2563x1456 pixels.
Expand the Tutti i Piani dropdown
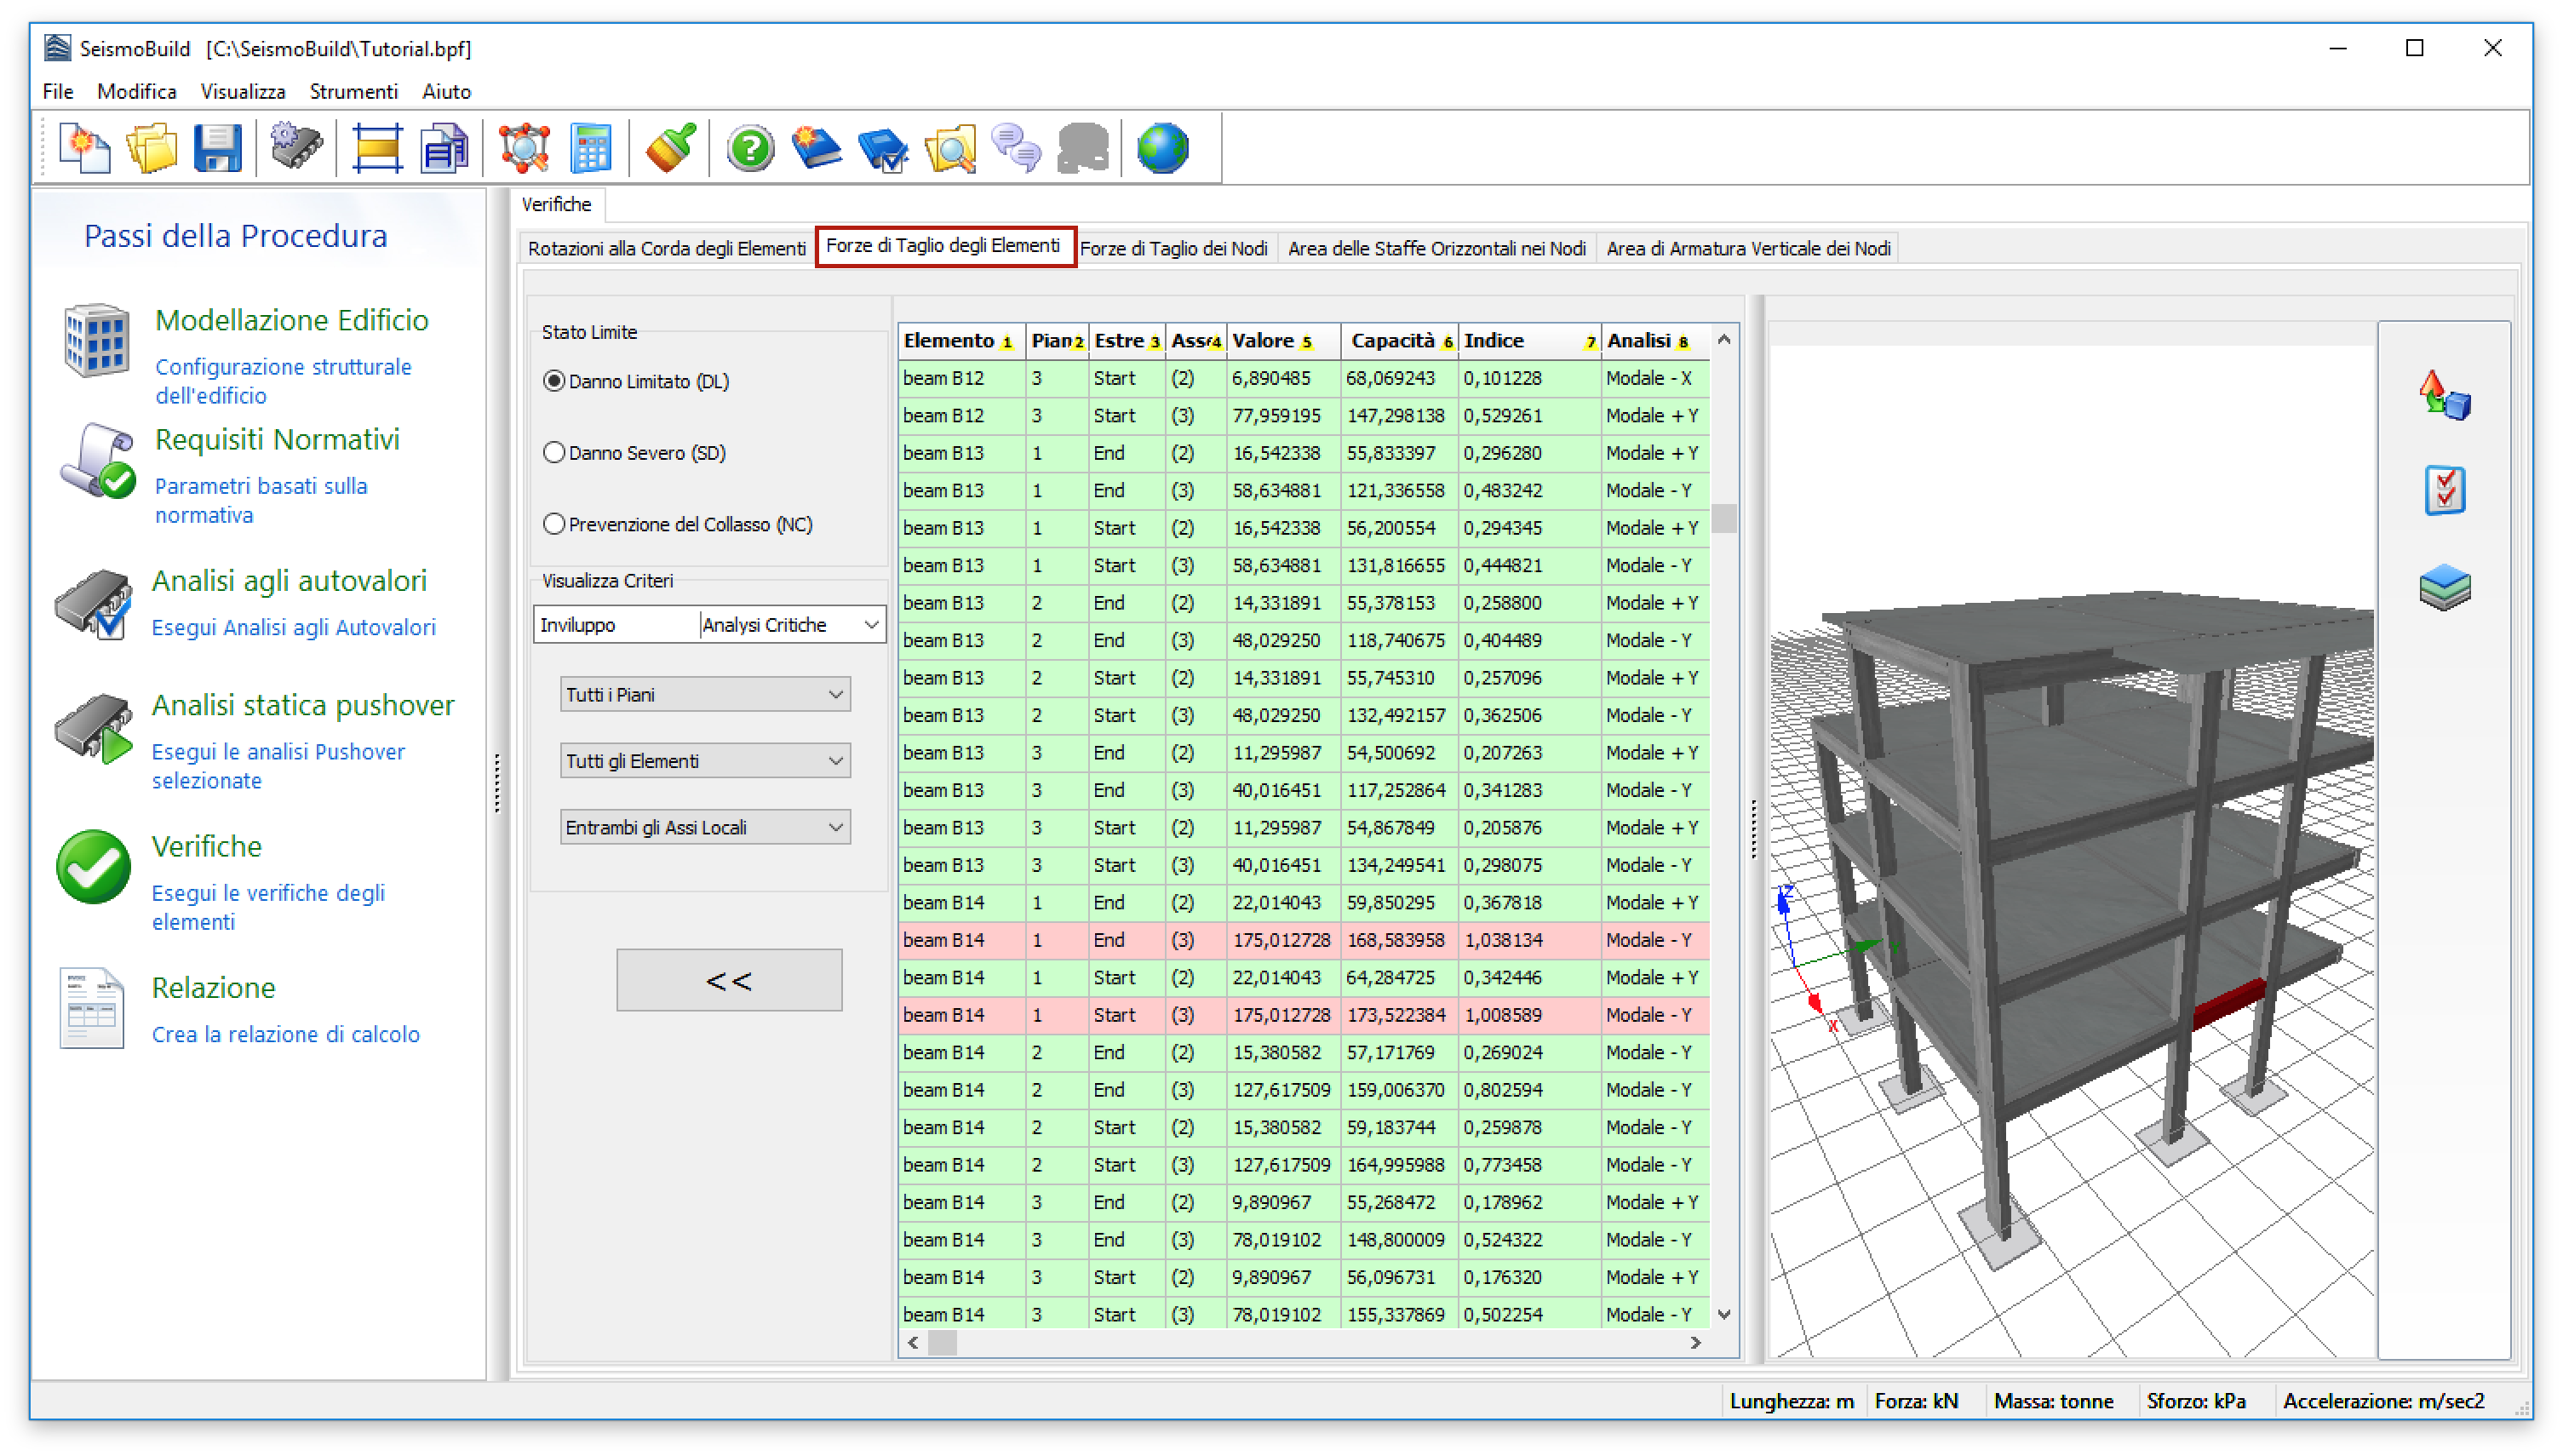pos(705,694)
